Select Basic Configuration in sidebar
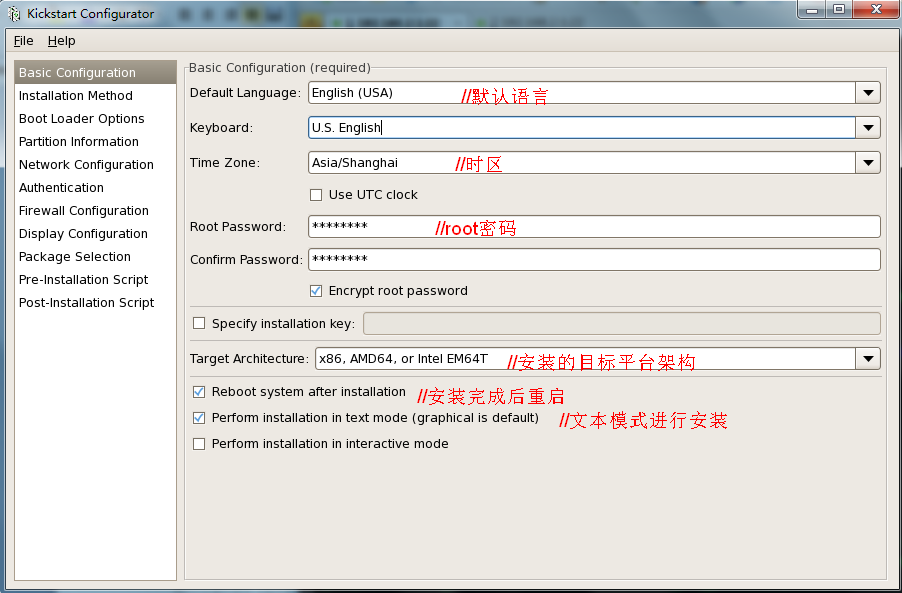Screen dimensions: 902x593 (x=95, y=72)
